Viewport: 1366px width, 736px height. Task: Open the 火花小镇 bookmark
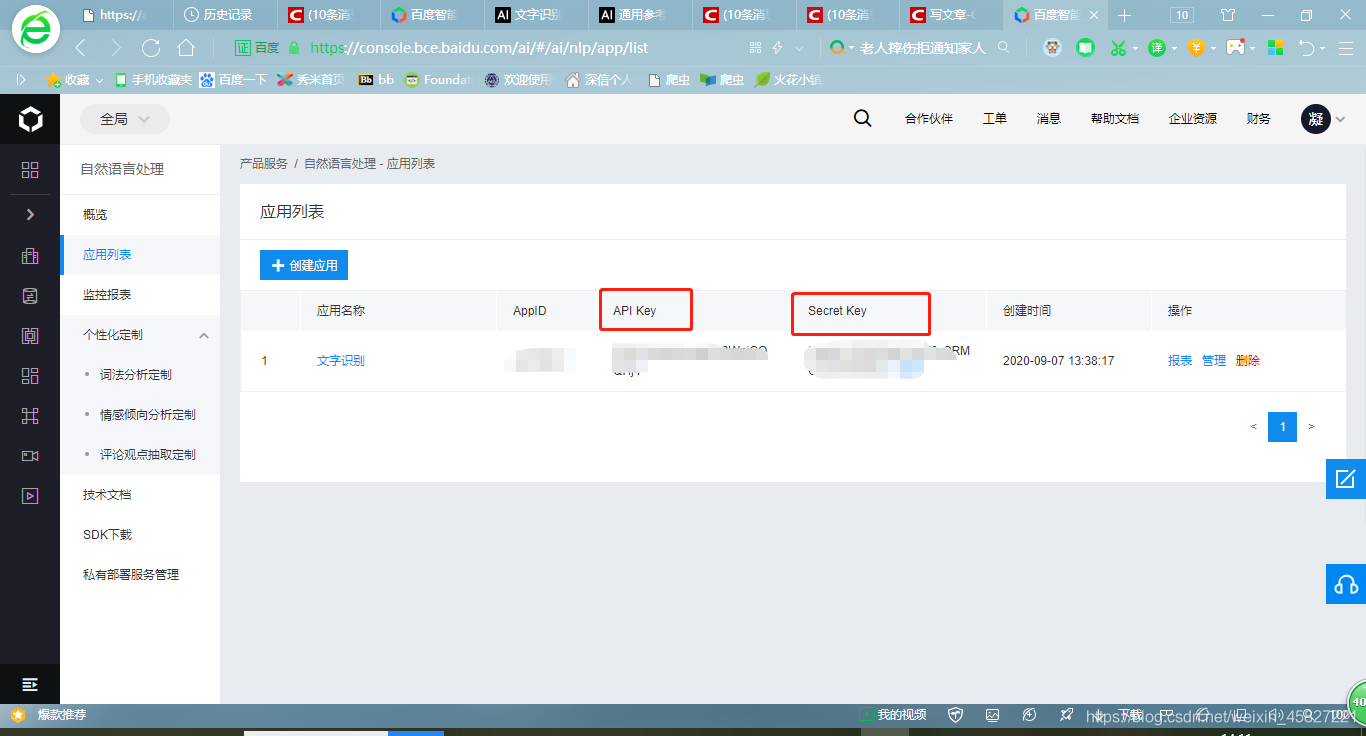tap(788, 80)
